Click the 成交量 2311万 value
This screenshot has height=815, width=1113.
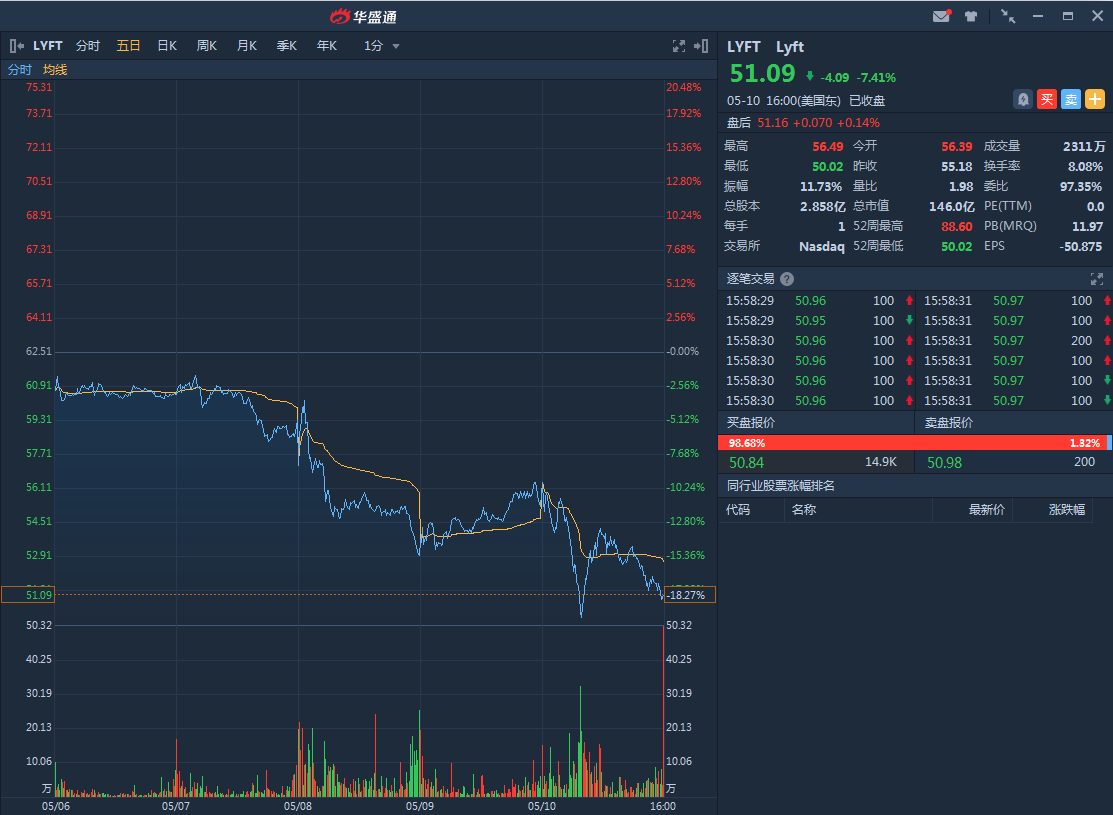coord(1084,147)
